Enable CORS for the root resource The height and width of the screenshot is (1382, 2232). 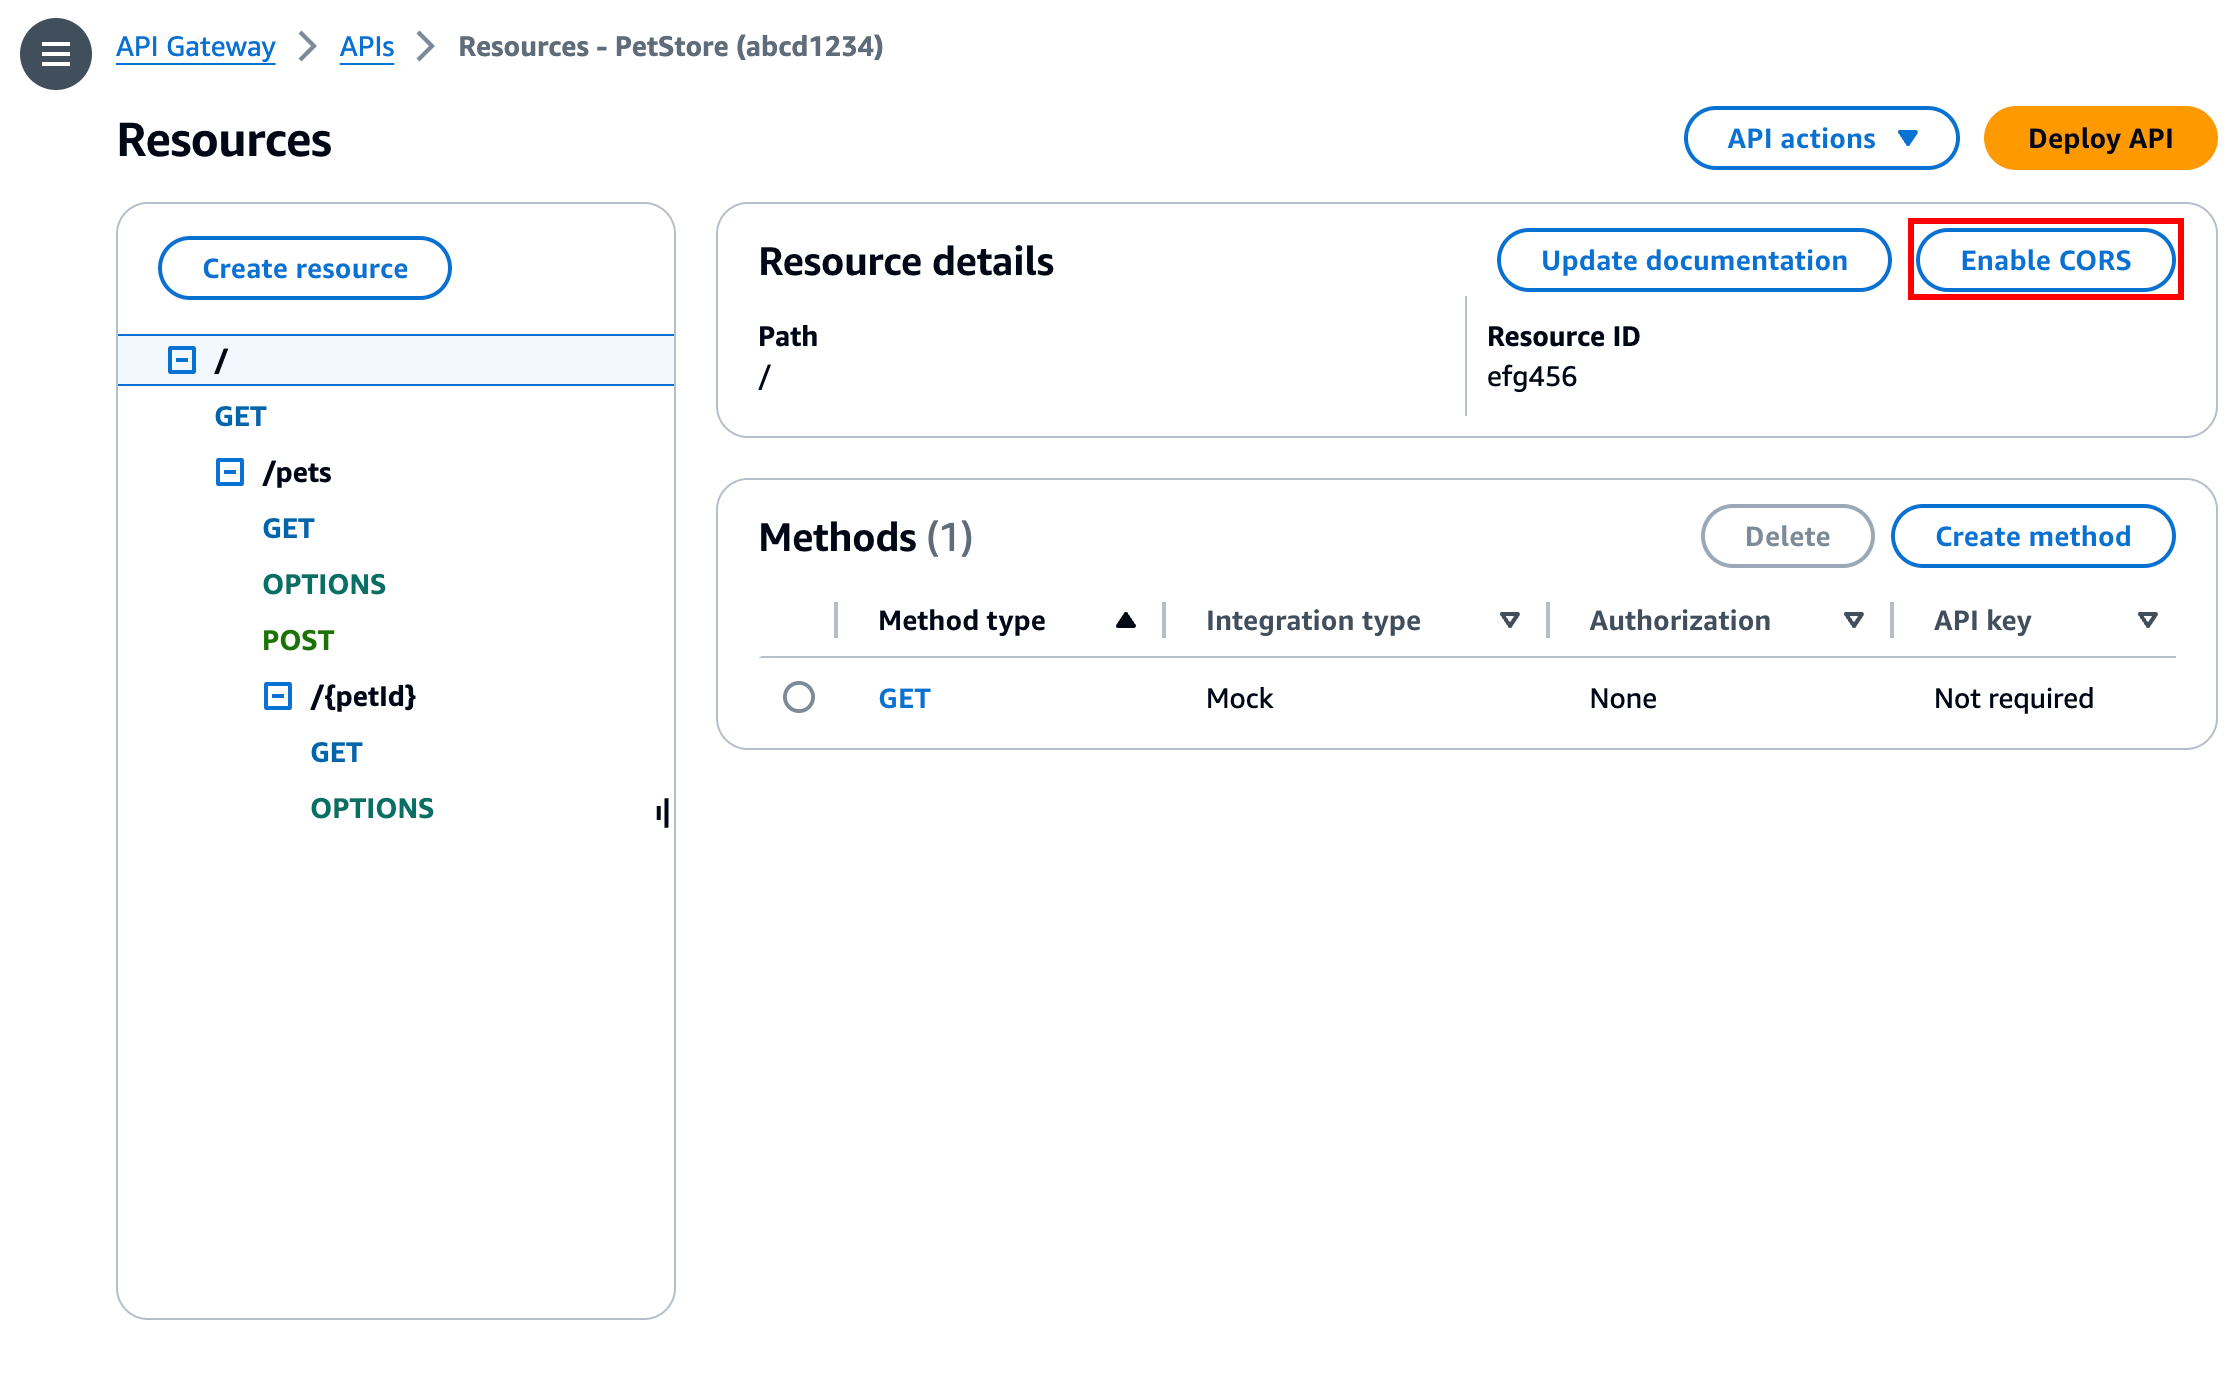click(x=2044, y=260)
